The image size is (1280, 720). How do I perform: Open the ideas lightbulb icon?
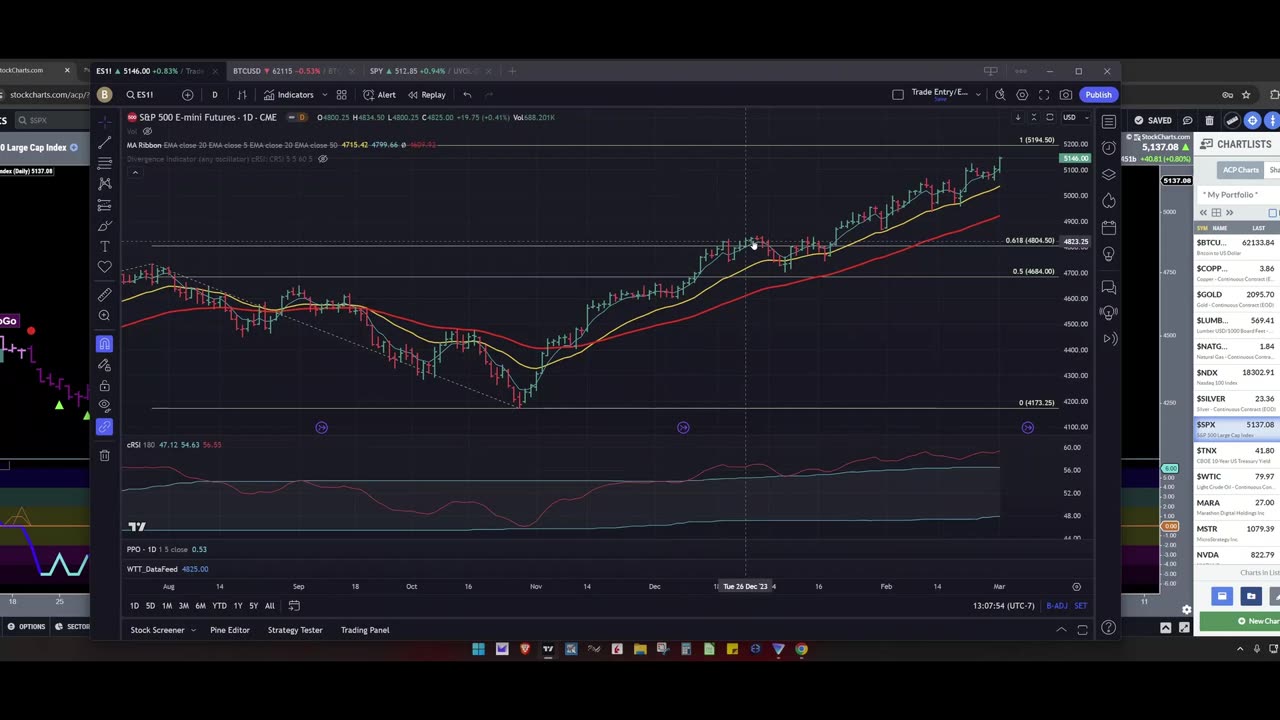click(x=1108, y=254)
